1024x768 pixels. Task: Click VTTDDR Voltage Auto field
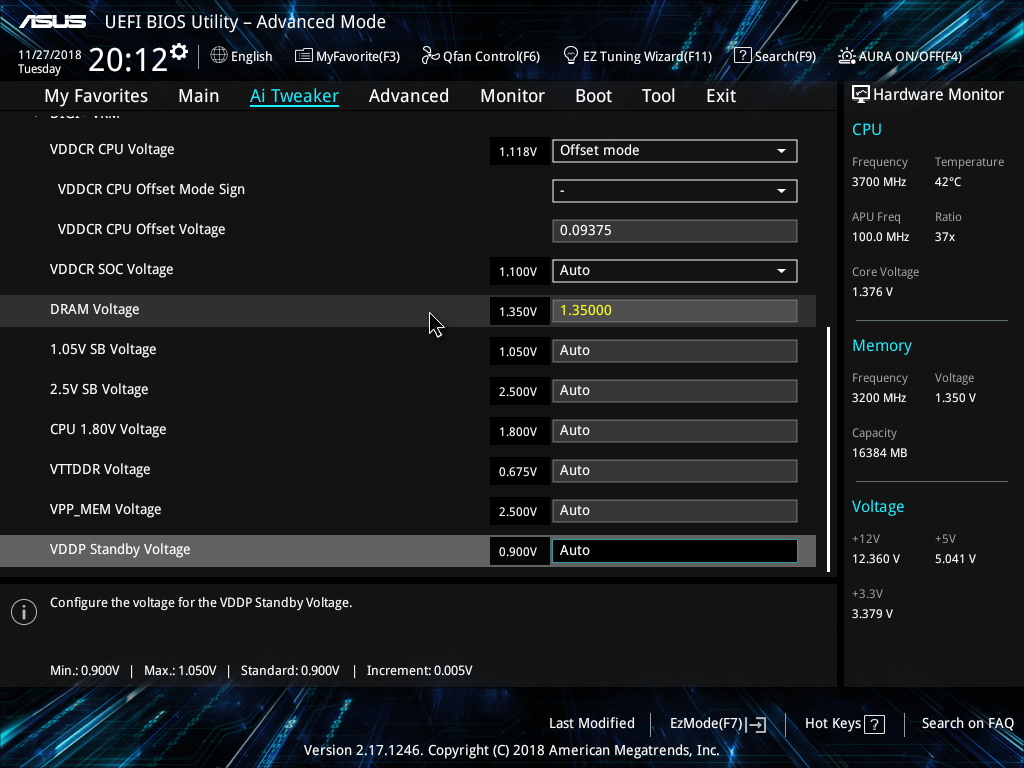[675, 471]
